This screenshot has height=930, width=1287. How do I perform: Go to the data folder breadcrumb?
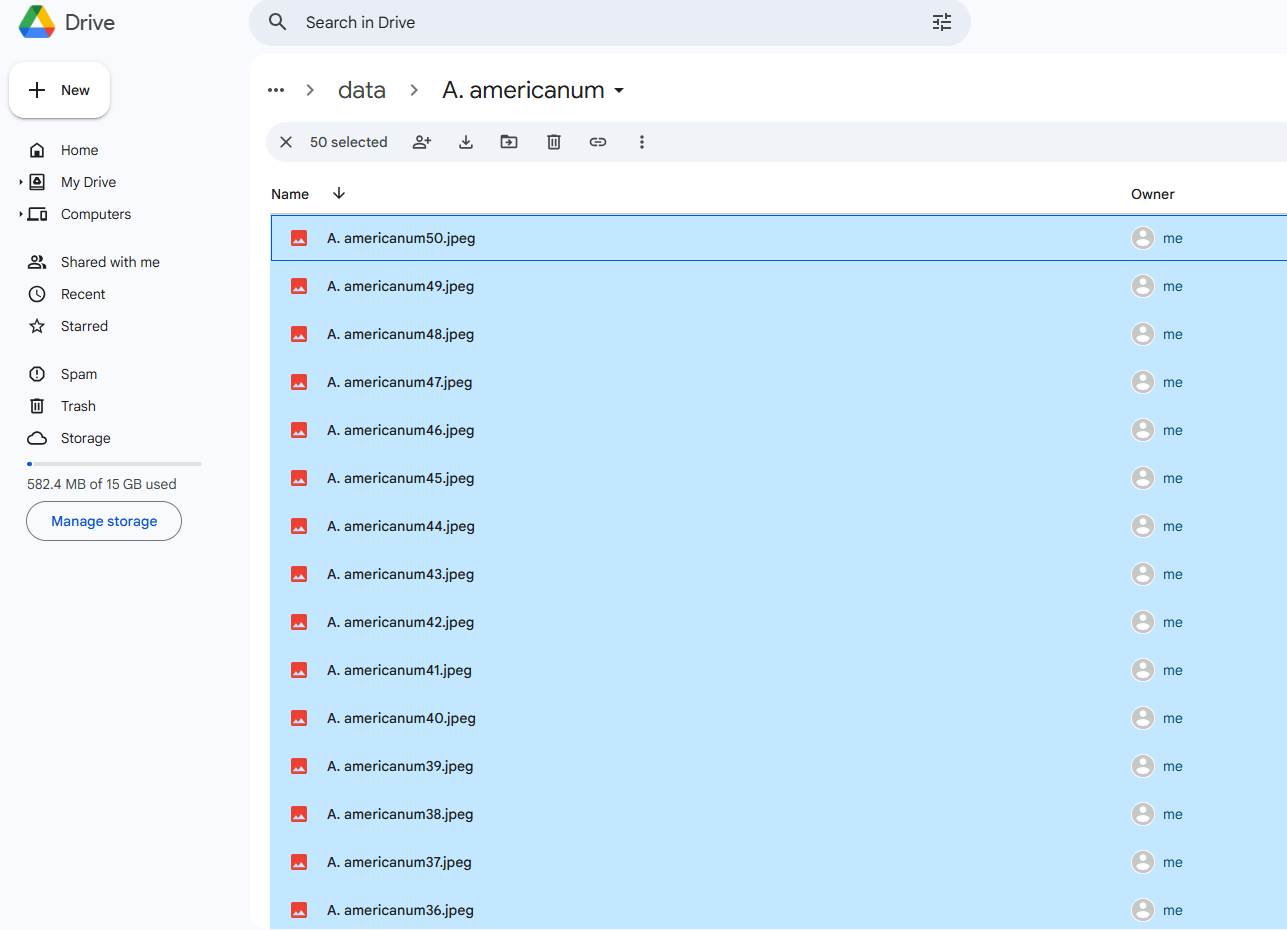362,90
